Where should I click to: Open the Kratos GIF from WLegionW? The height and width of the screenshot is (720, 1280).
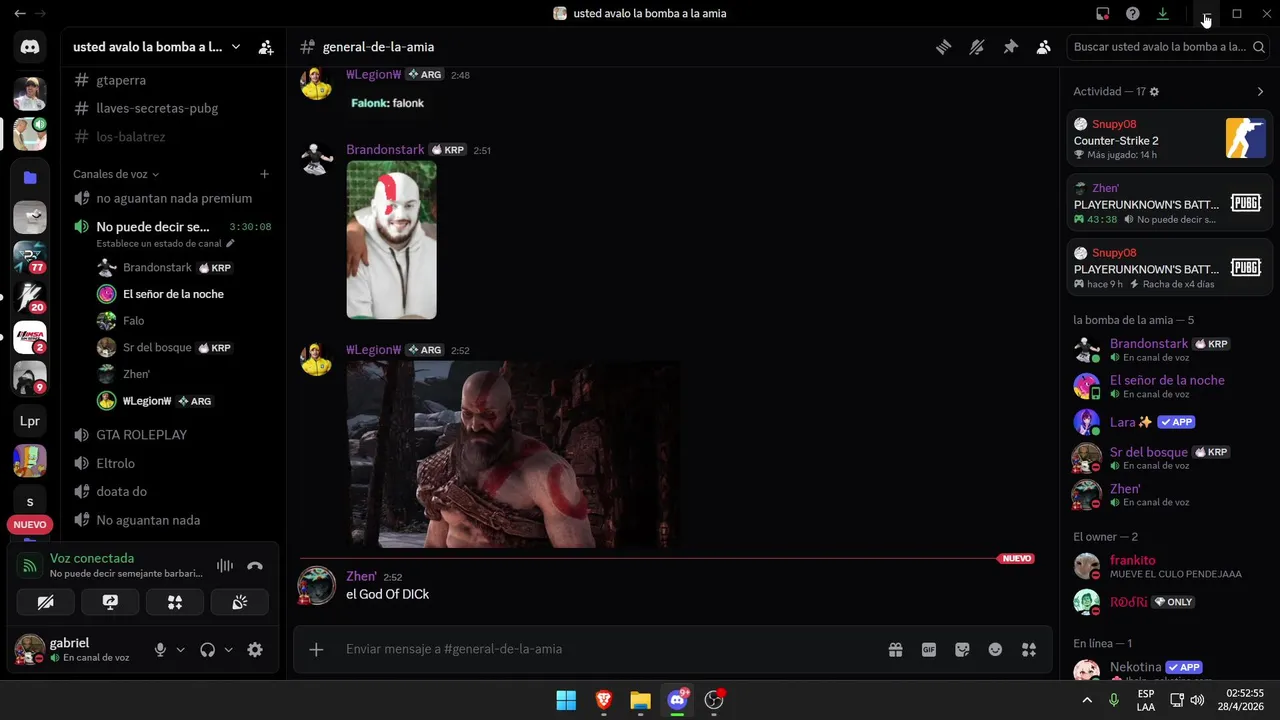coord(513,454)
